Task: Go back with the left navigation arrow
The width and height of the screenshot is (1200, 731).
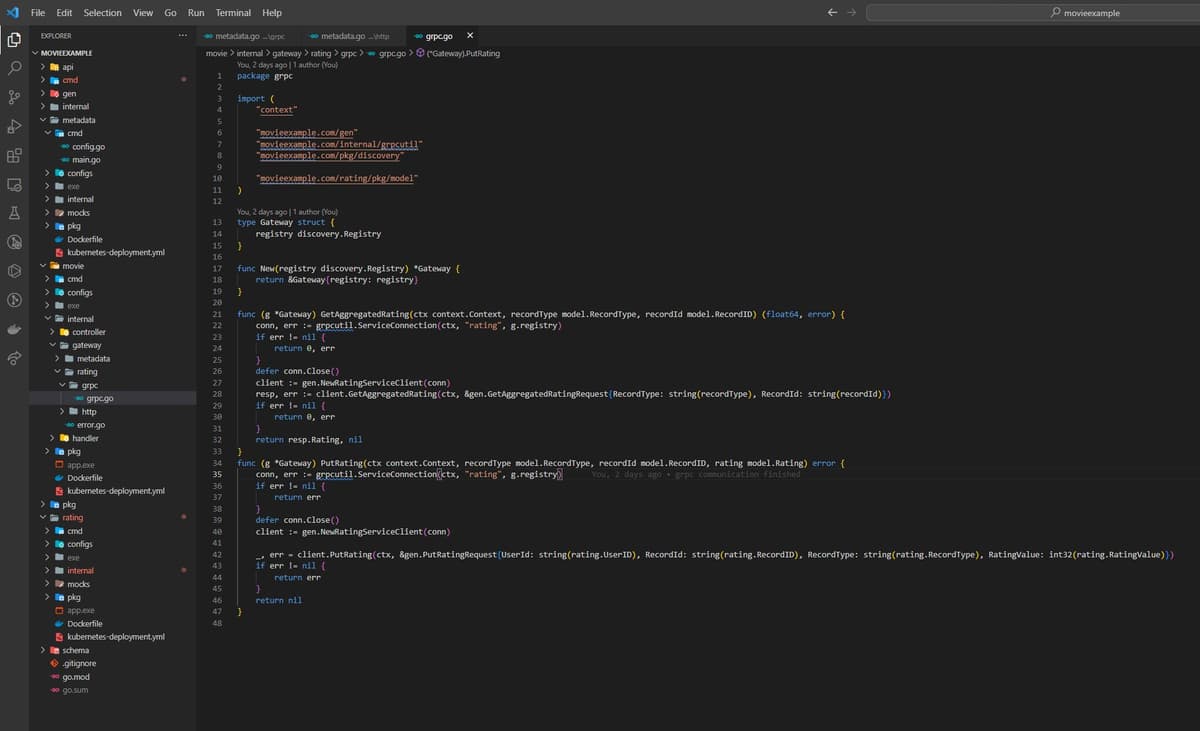Action: [832, 13]
